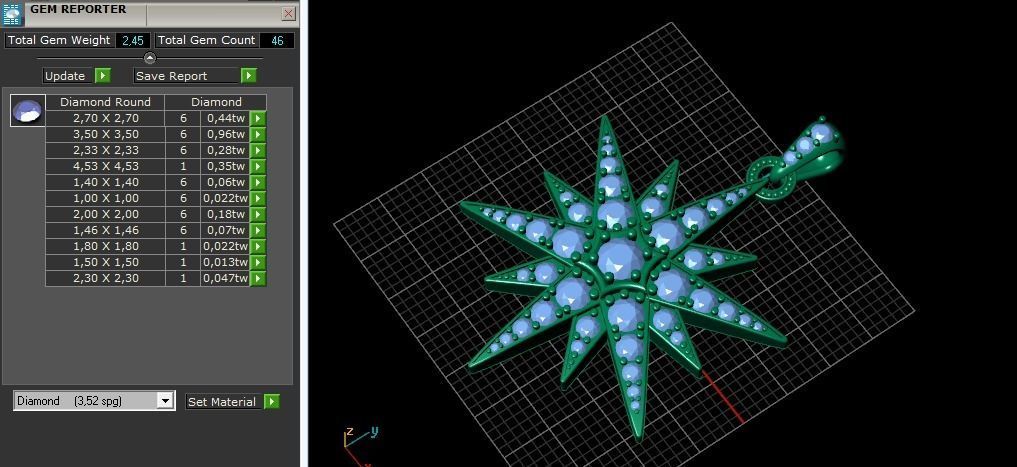Click green arrow for 2,30 X 2,30 row
The image size is (1017, 467).
258,278
